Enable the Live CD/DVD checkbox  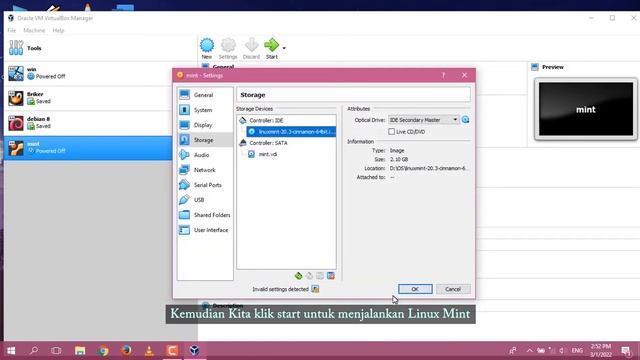point(391,131)
